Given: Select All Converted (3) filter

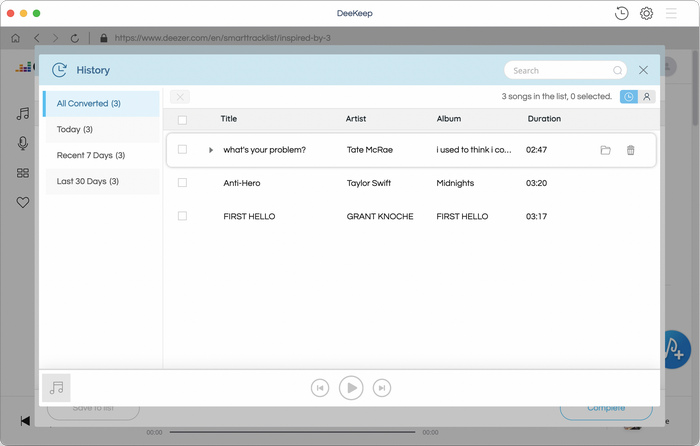Looking at the screenshot, I should (x=101, y=104).
